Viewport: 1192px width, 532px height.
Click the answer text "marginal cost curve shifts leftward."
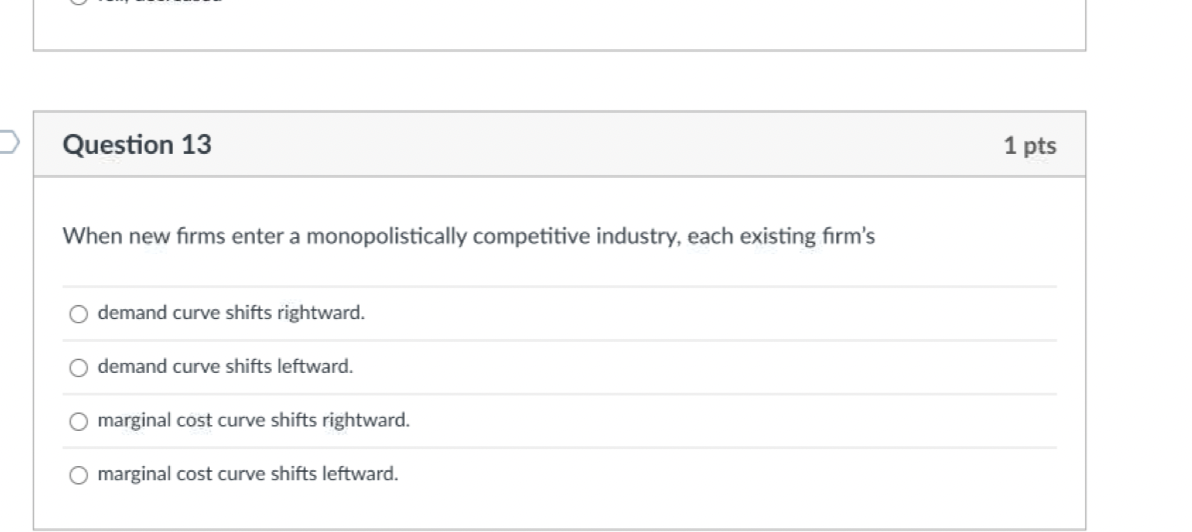pyautogui.click(x=248, y=474)
